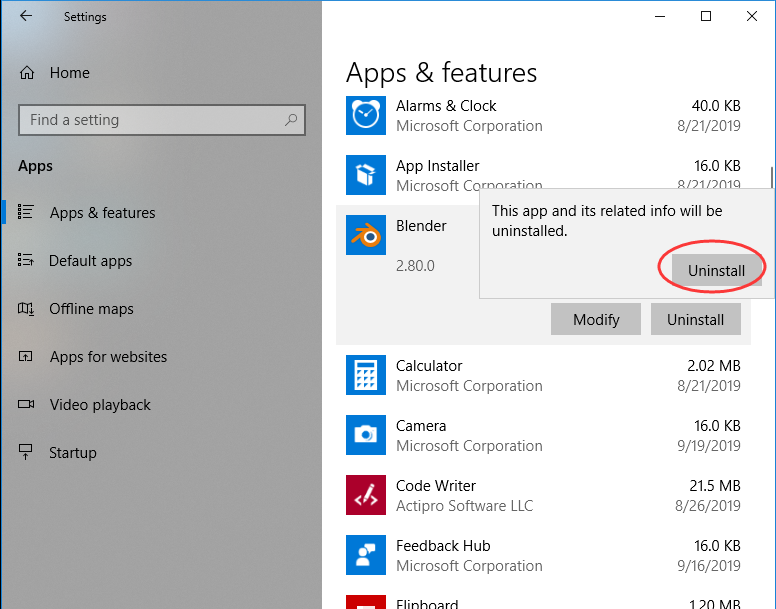776x609 pixels.
Task: Select the Video playback camera icon
Action: point(26,404)
